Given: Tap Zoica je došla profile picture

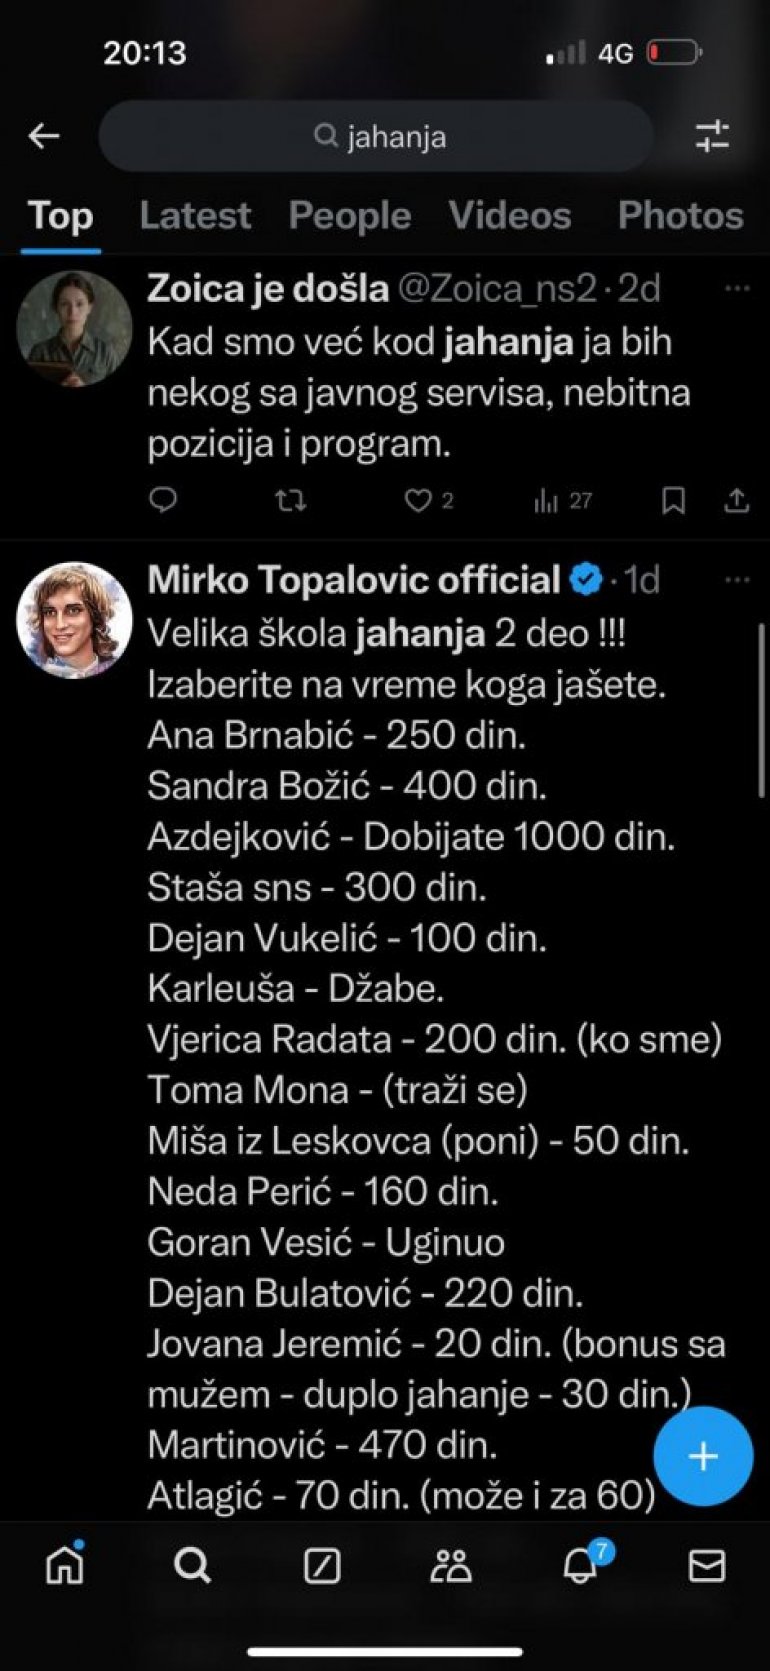Looking at the screenshot, I should pyautogui.click(x=74, y=328).
